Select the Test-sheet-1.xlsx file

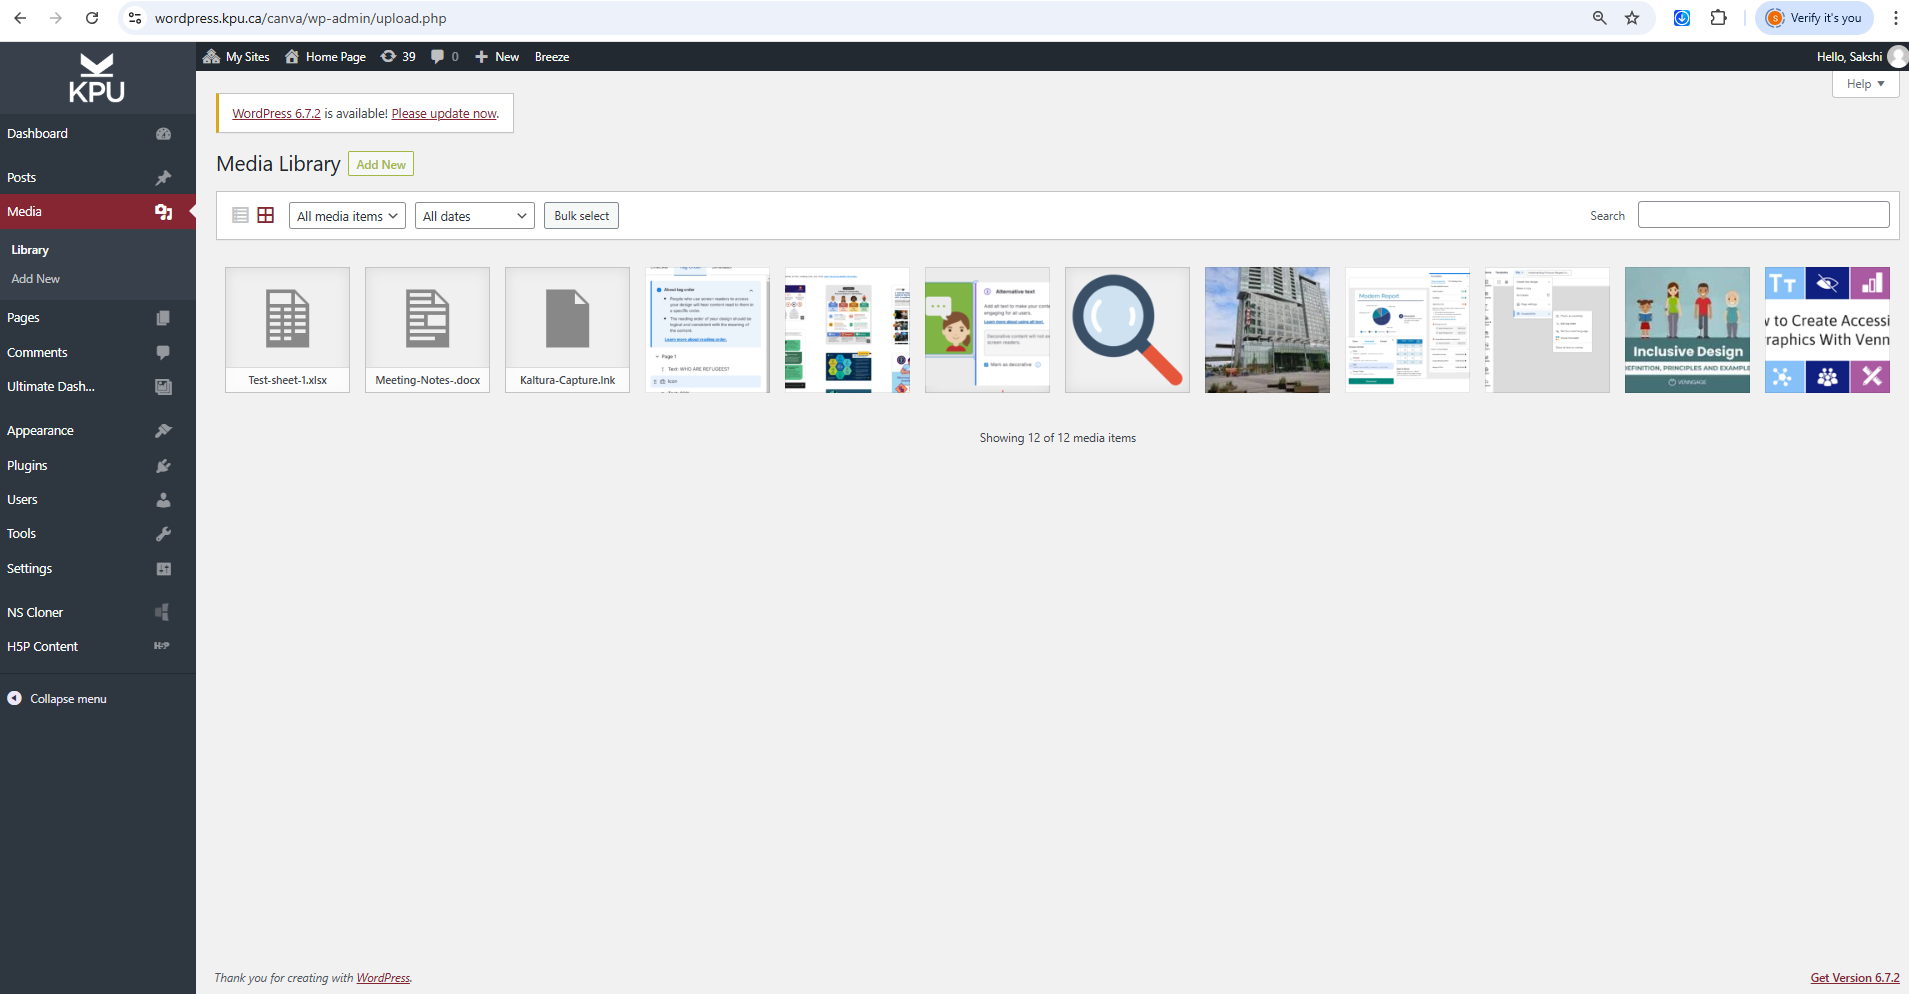coord(288,330)
